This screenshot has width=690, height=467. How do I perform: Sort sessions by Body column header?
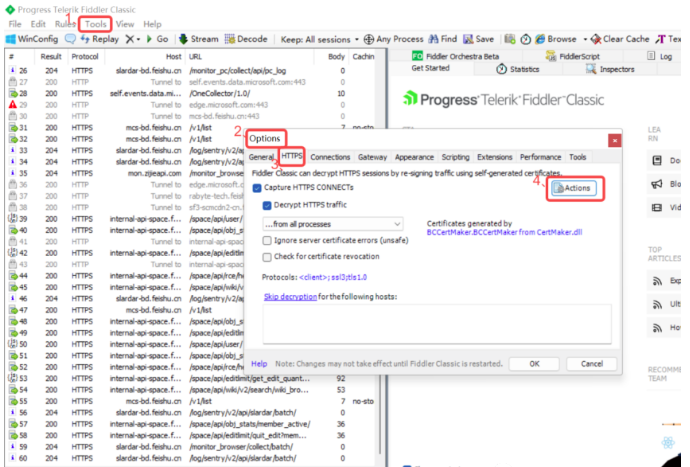tap(336, 56)
